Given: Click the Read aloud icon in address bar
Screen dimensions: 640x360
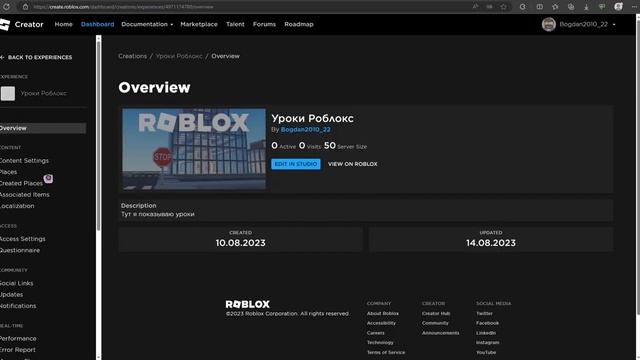Looking at the screenshot, I should [x=476, y=7].
